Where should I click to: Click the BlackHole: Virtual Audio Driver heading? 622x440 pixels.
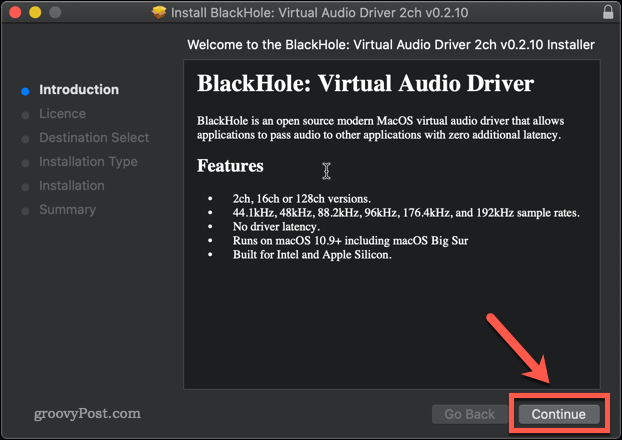[366, 83]
